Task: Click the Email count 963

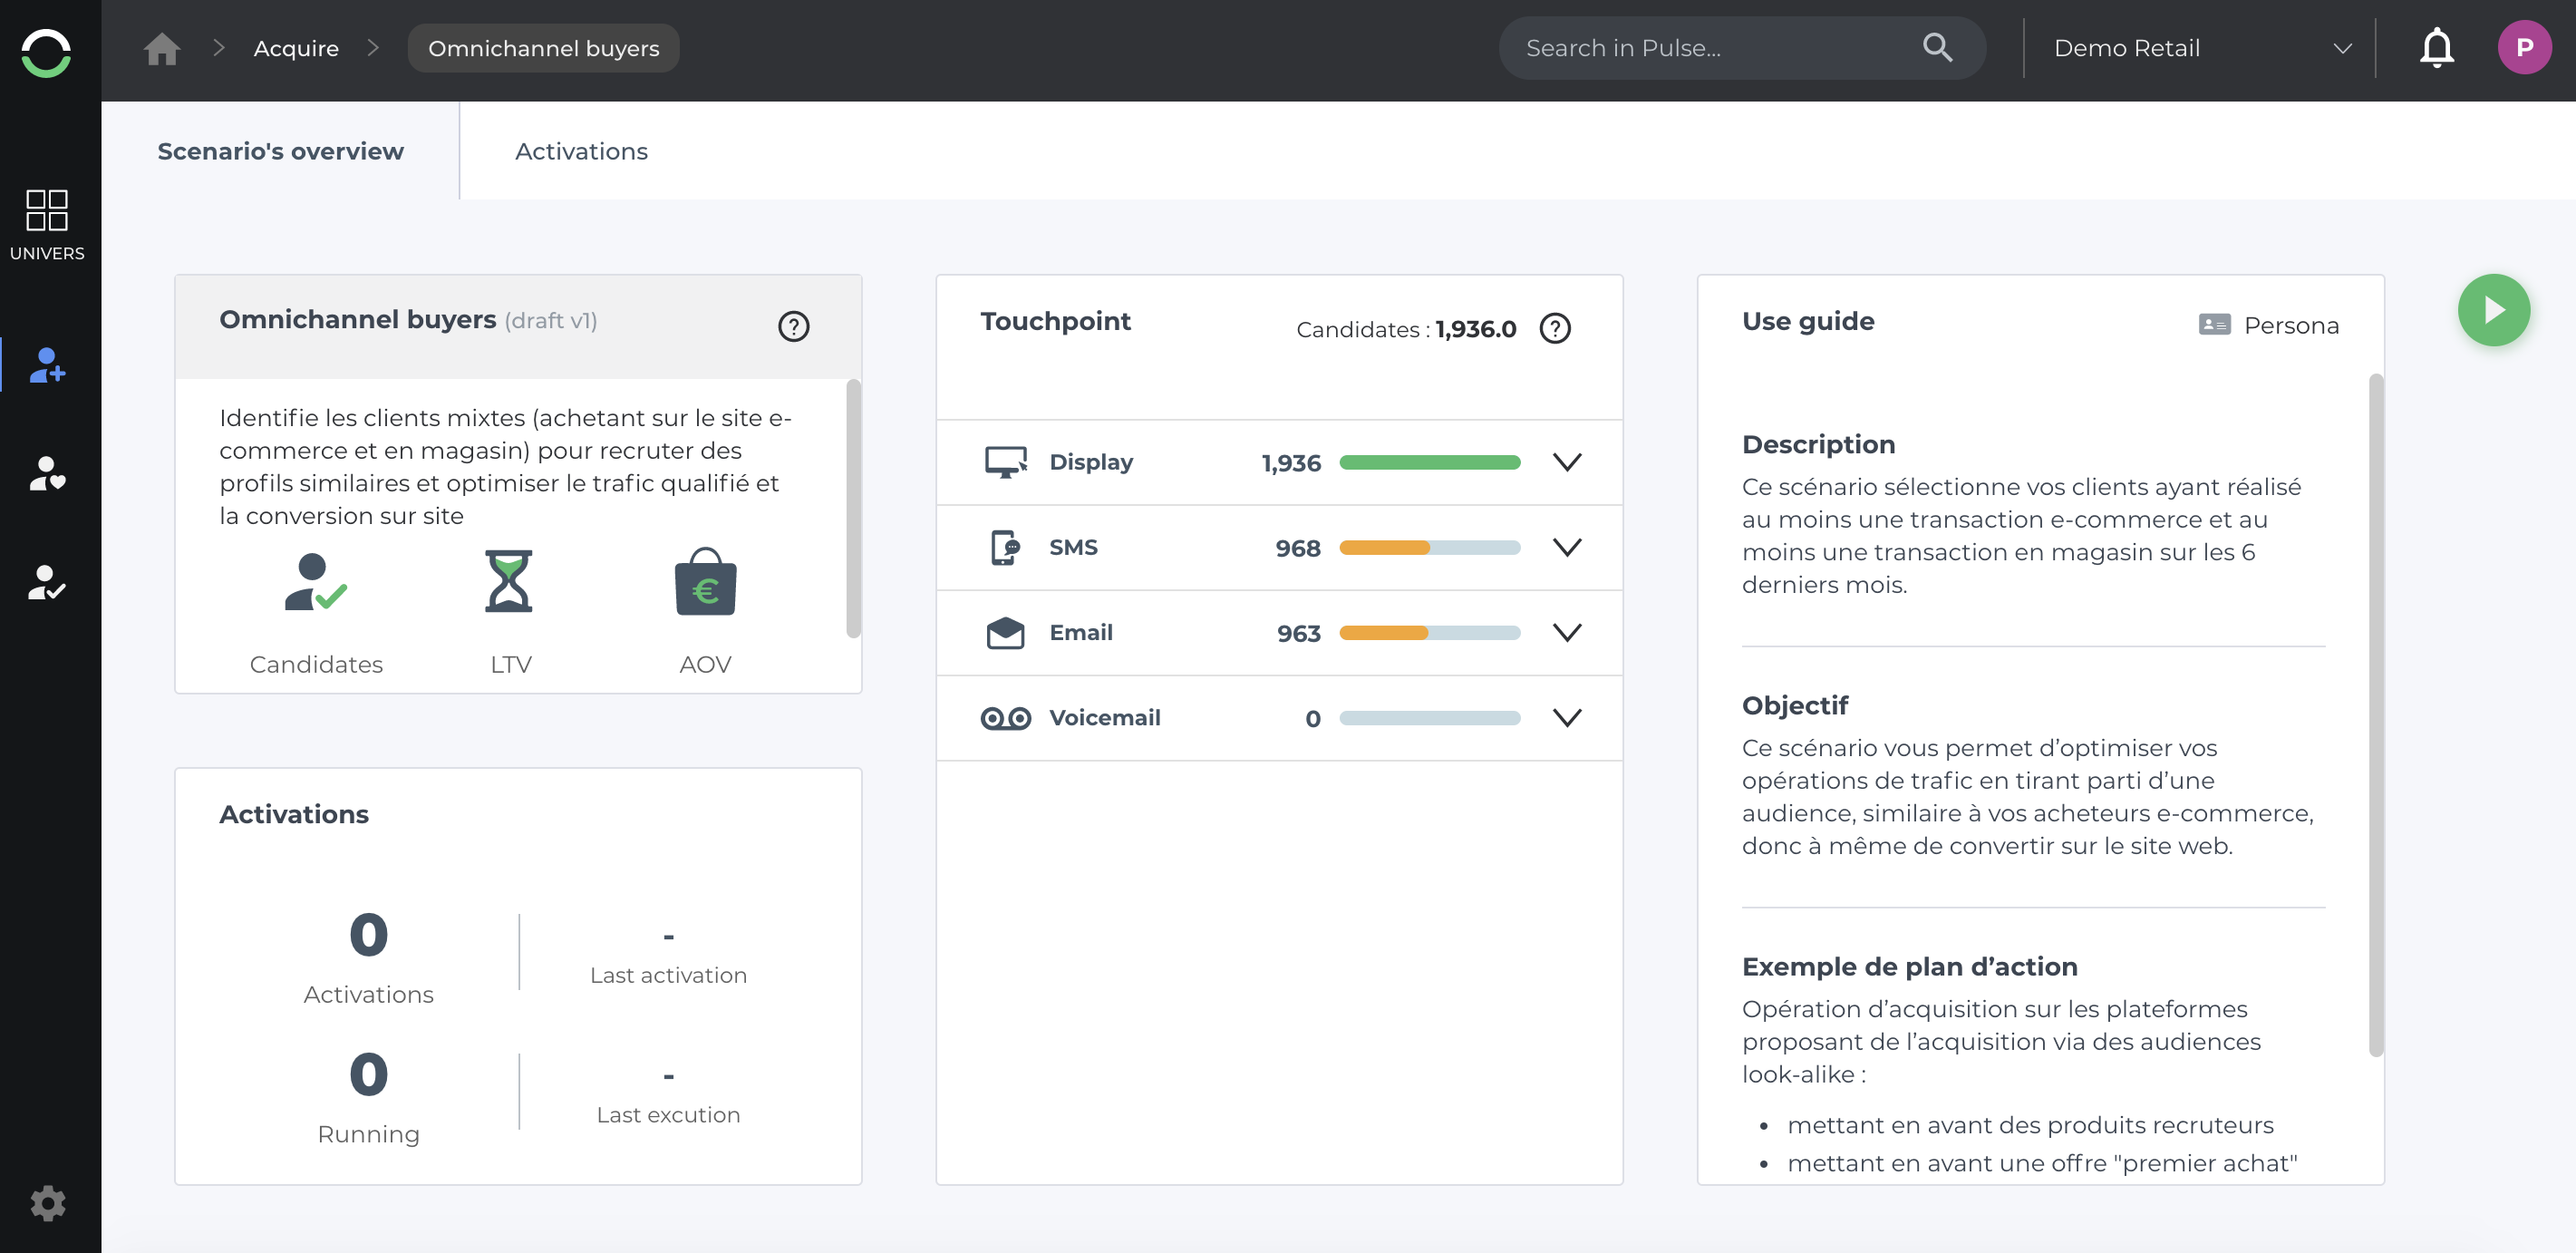Action: tap(1299, 633)
